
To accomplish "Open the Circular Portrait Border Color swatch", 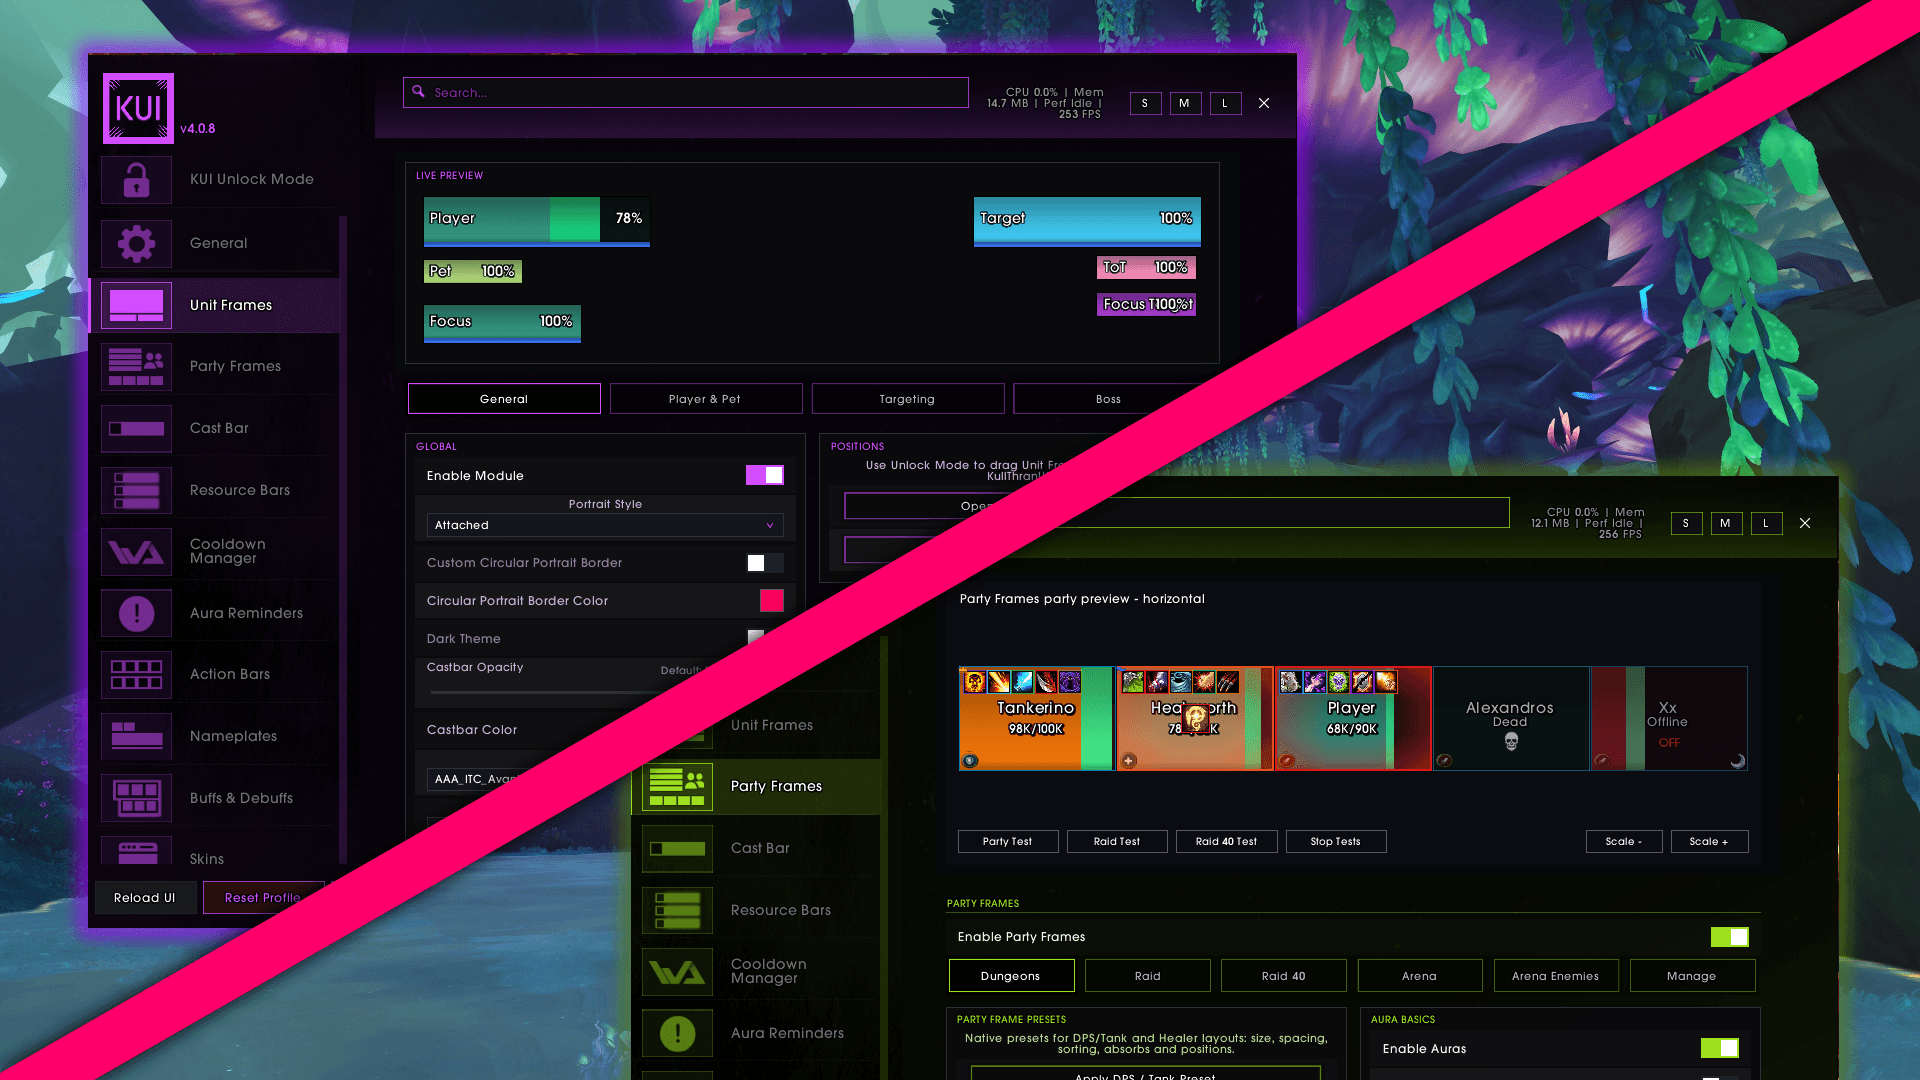I will 772,600.
